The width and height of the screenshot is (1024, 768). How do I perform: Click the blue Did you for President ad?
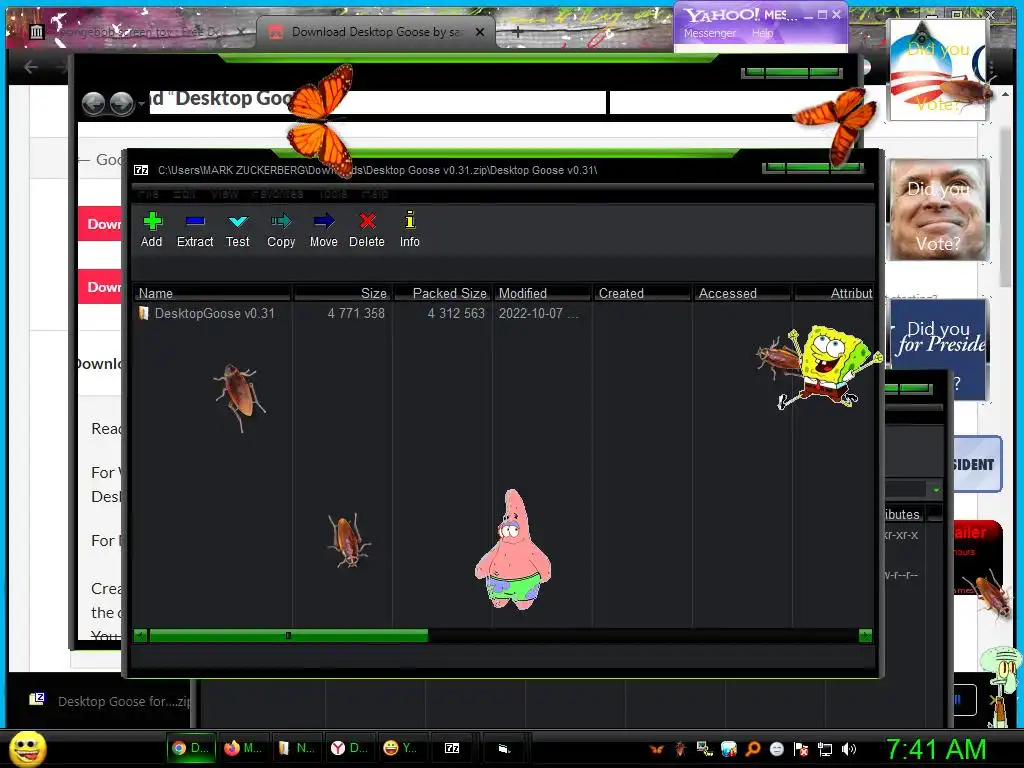click(x=938, y=350)
